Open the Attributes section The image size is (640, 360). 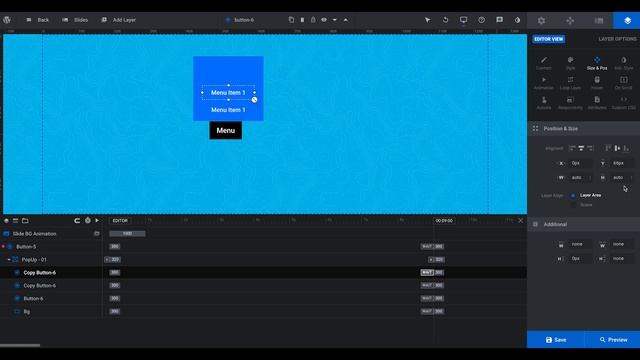pos(597,103)
